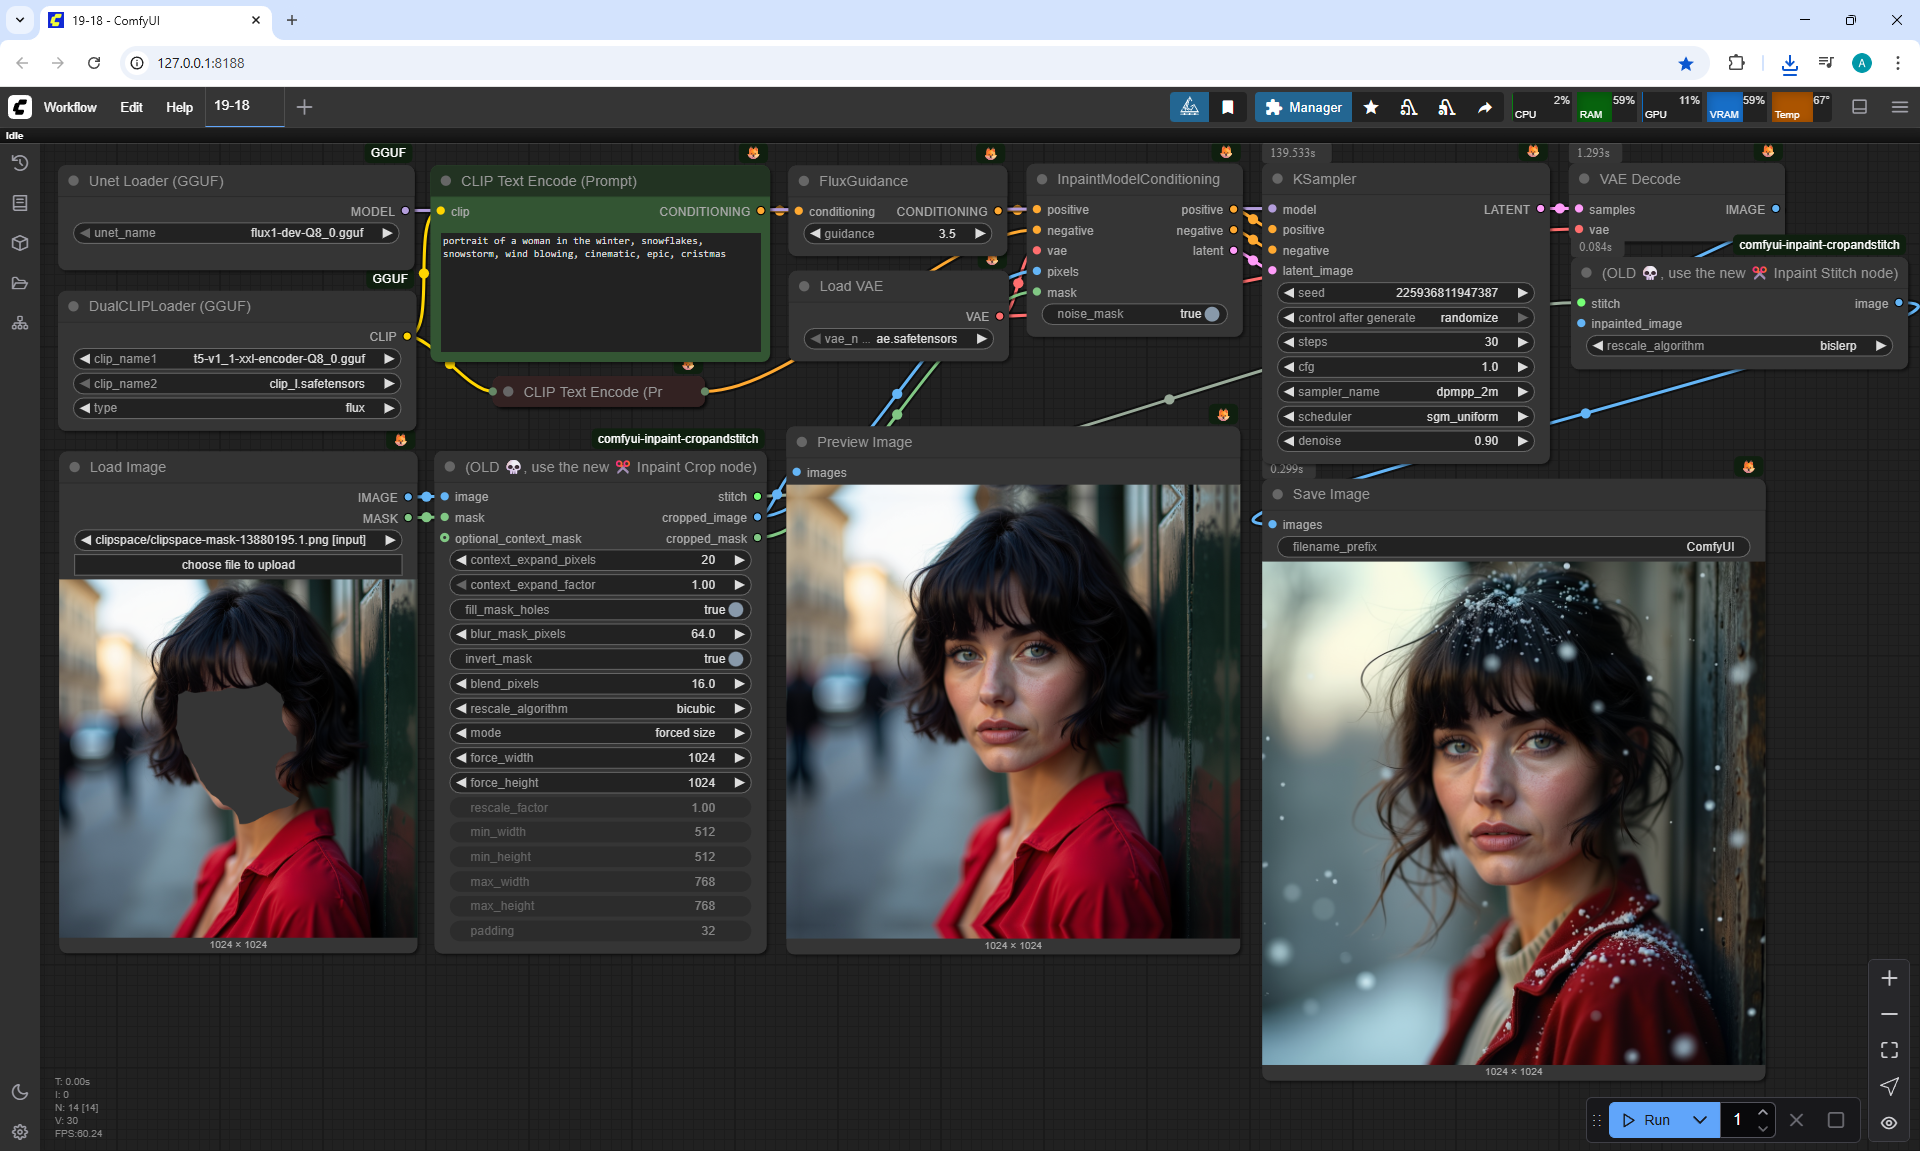
Task: Click the star favorites icon beside Manager
Action: 1371,107
